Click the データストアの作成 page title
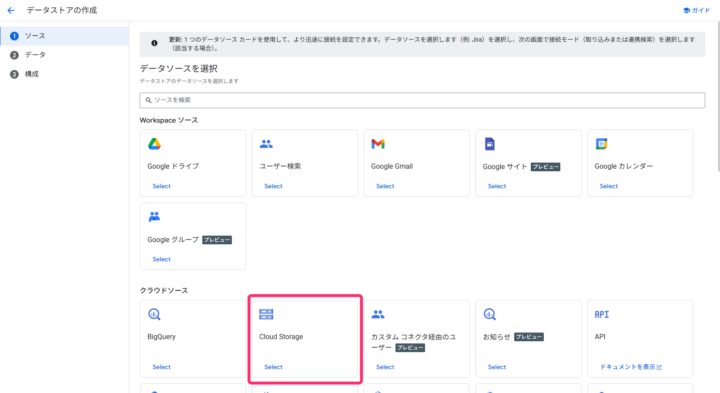 pyautogui.click(x=62, y=10)
